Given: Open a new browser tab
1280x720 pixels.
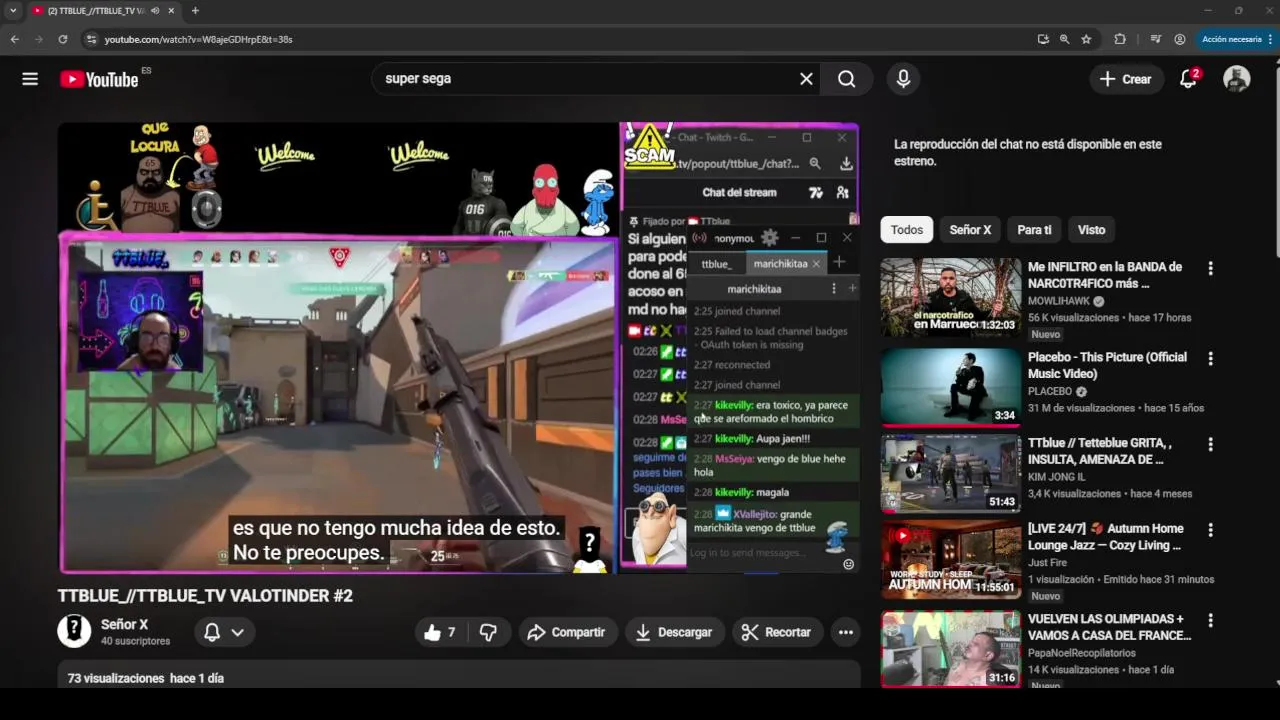Looking at the screenshot, I should [x=195, y=11].
